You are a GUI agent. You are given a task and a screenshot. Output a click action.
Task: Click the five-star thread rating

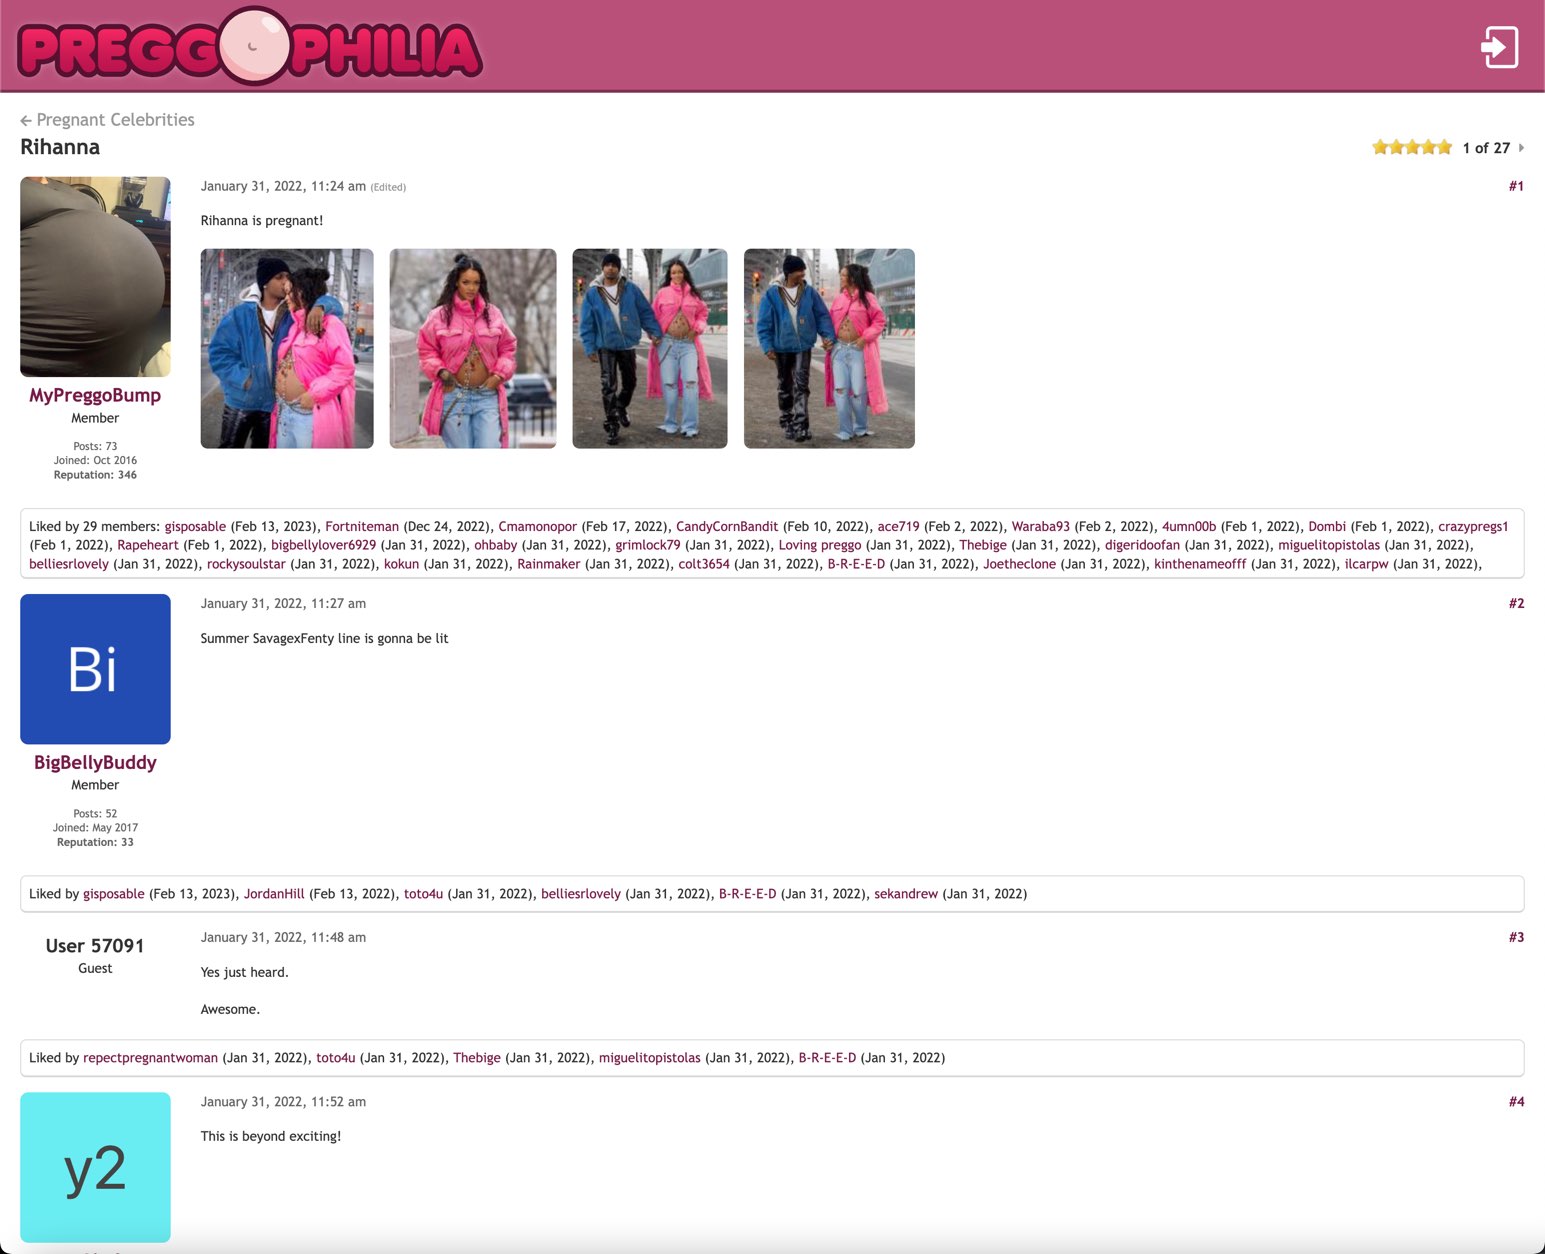click(1412, 147)
